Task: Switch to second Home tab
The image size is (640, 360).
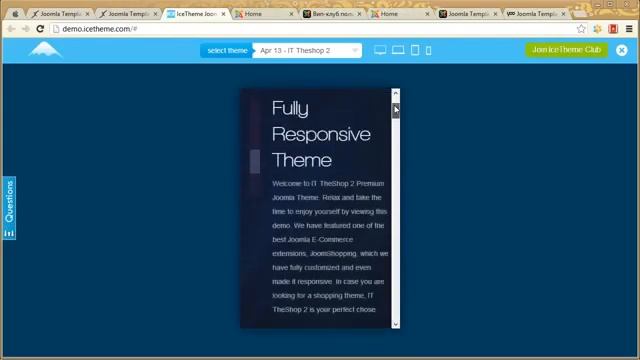Action: click(400, 14)
